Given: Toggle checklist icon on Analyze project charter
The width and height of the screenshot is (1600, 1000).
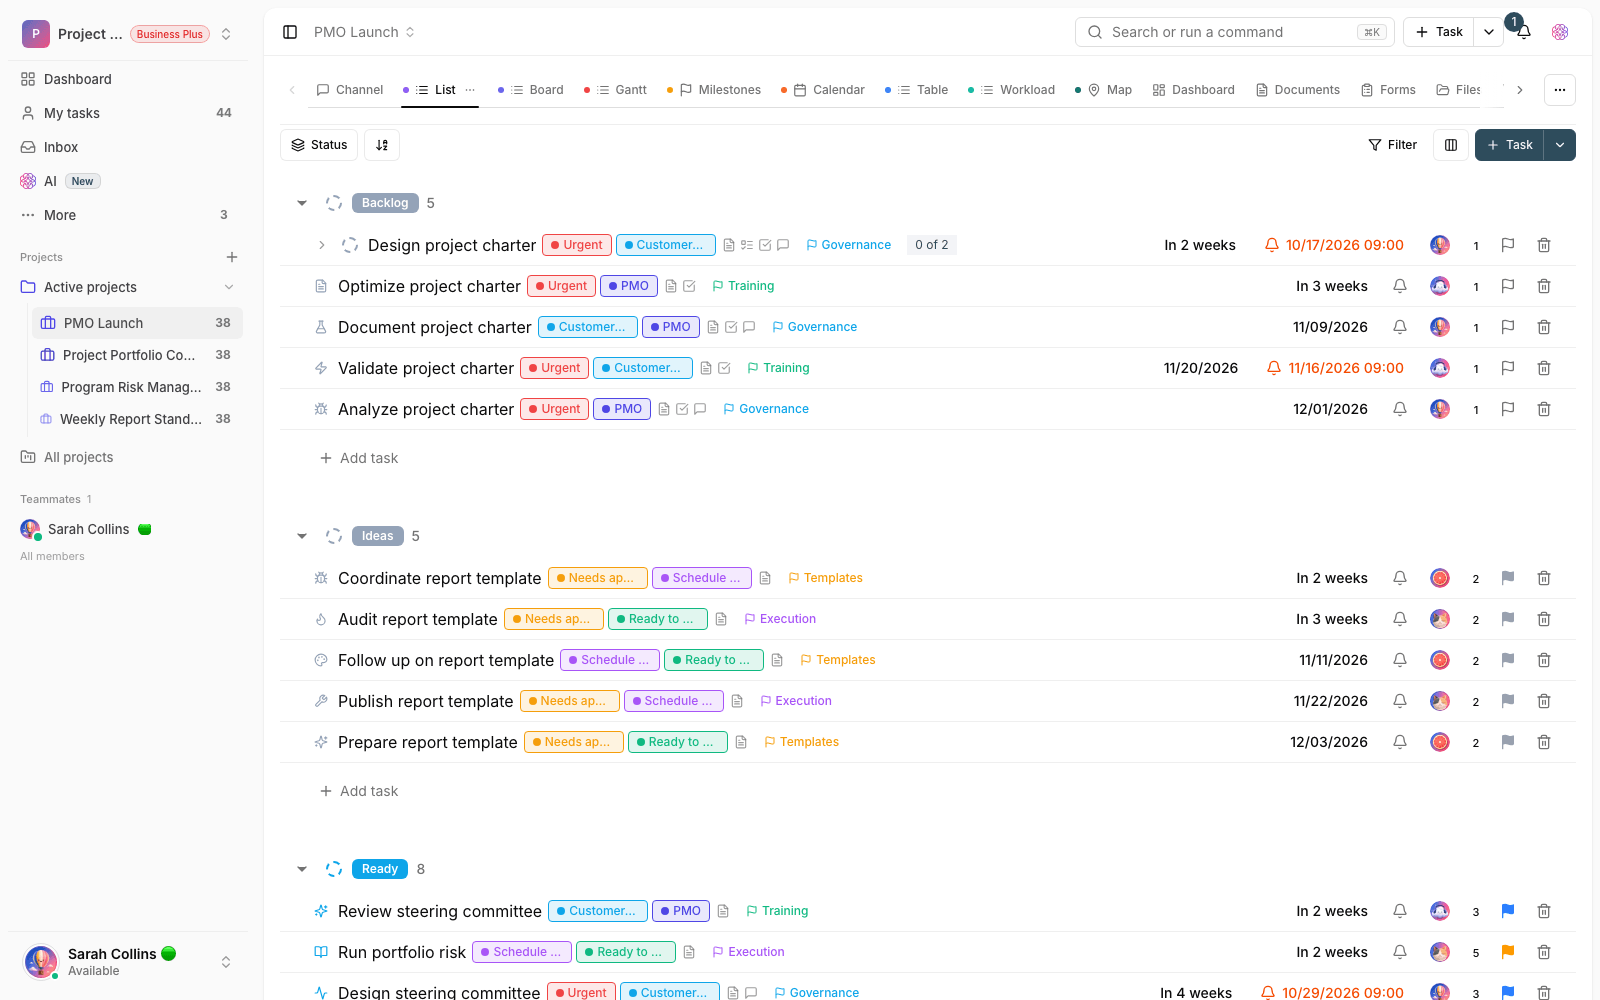Looking at the screenshot, I should pyautogui.click(x=682, y=409).
